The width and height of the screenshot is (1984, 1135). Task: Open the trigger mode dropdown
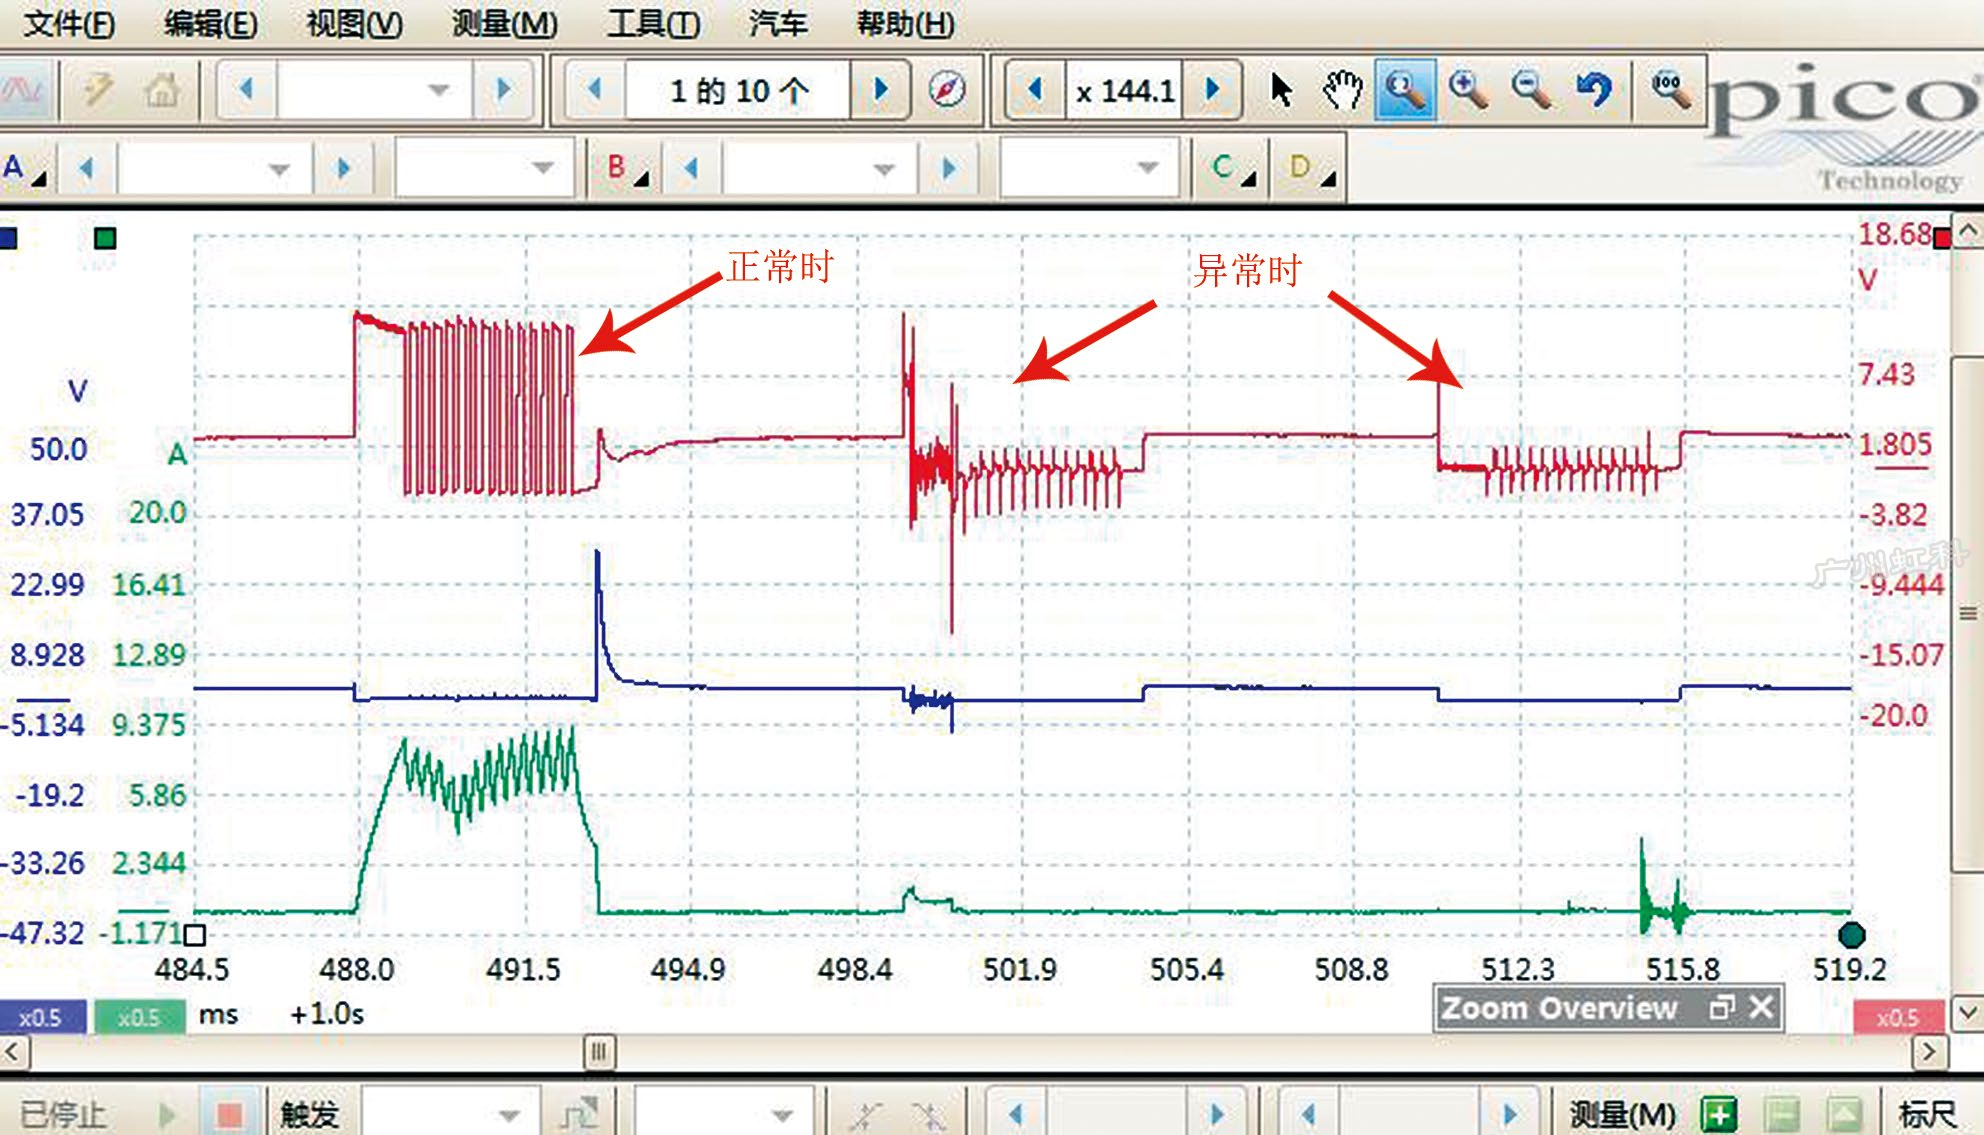[508, 1114]
